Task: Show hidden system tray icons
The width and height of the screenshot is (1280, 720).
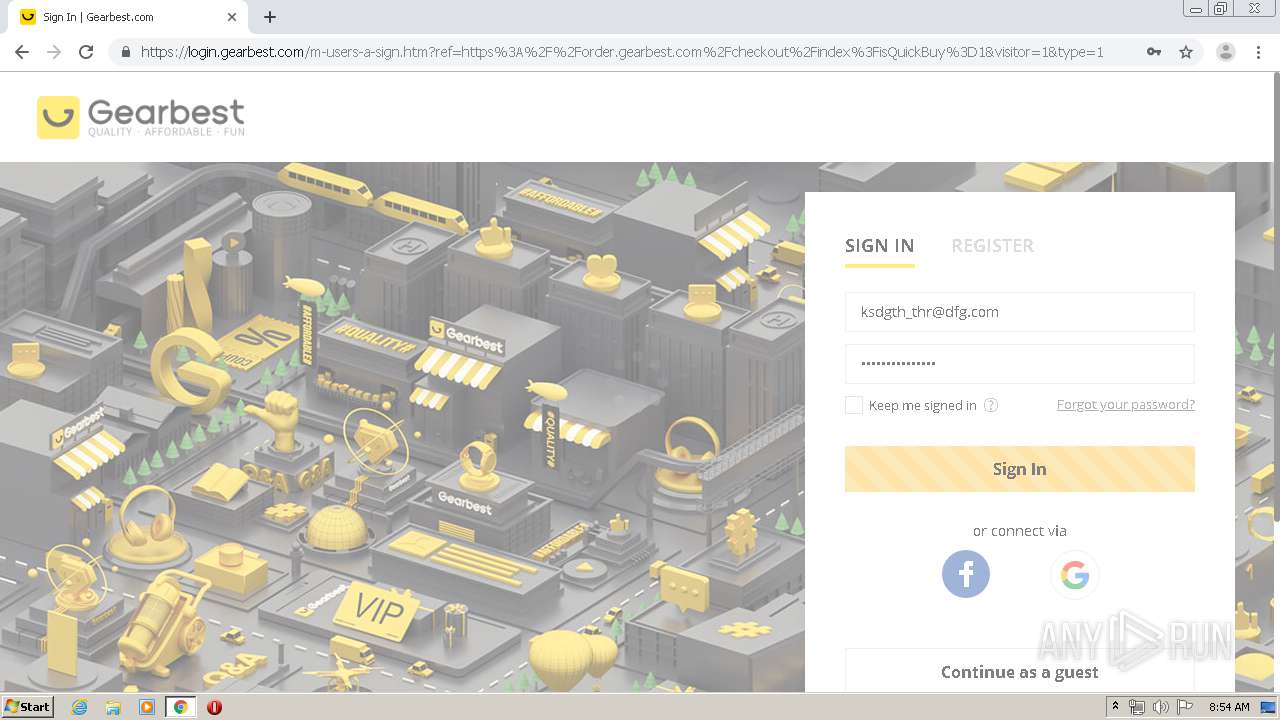Action: pyautogui.click(x=1115, y=707)
